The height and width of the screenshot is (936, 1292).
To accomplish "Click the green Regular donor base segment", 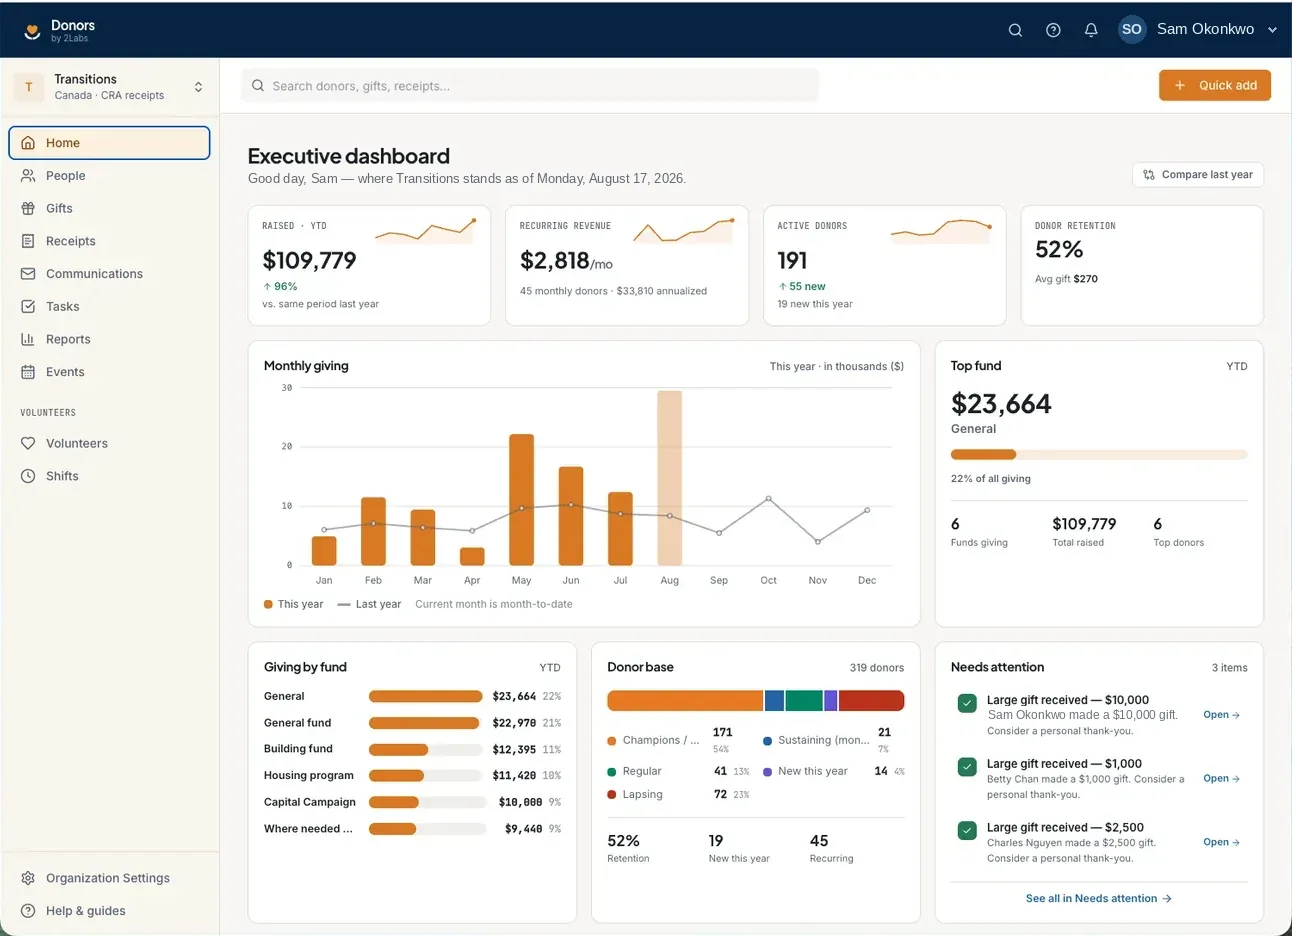I will 804,701.
